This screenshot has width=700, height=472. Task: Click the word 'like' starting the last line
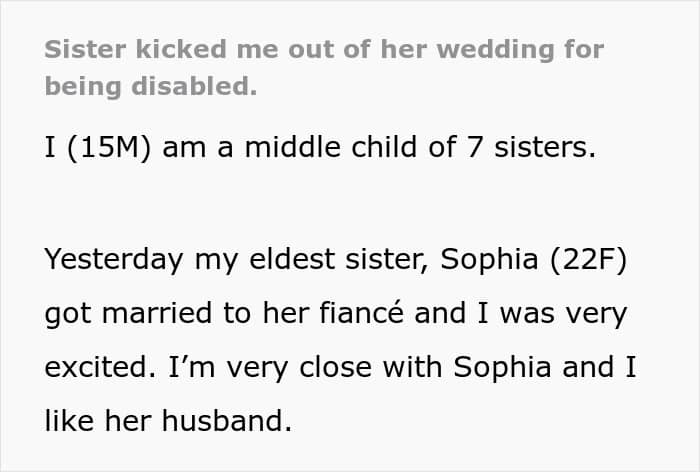click(x=69, y=421)
